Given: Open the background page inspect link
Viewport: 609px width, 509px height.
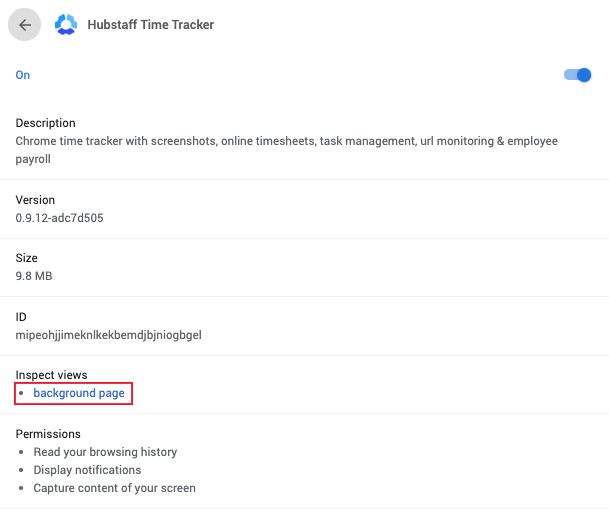Looking at the screenshot, I should click(x=79, y=393).
